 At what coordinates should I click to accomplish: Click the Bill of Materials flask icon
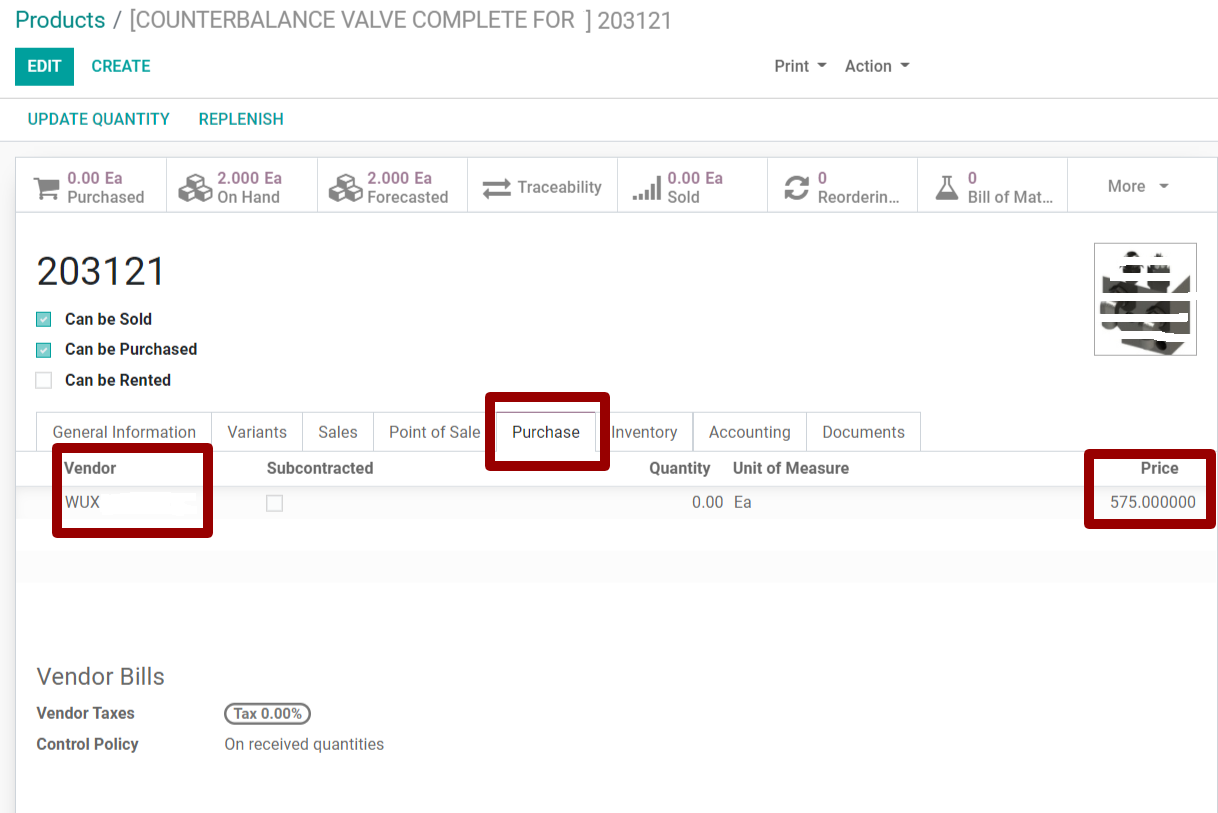coord(946,188)
